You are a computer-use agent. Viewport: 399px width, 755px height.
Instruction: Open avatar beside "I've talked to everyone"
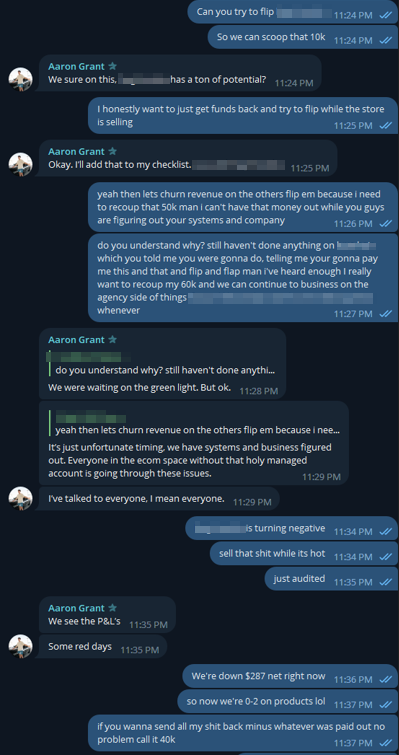(21, 498)
